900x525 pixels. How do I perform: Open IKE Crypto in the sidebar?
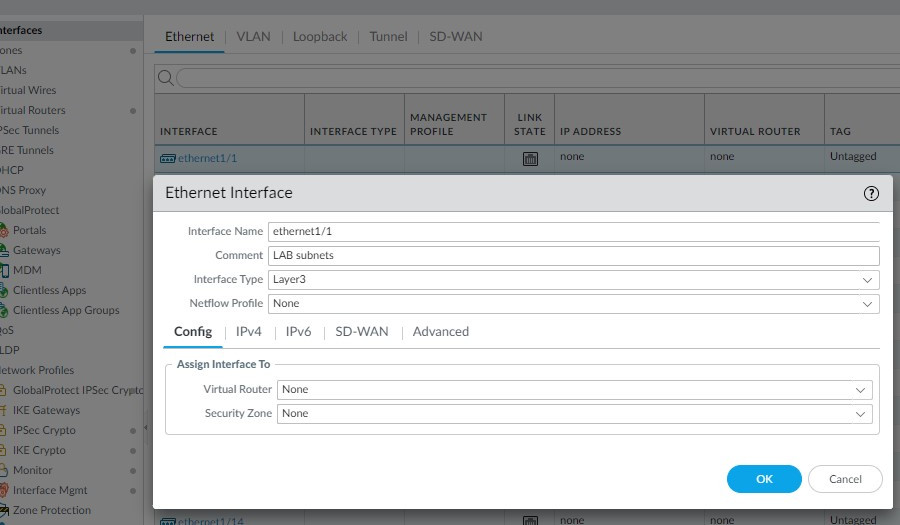point(39,450)
